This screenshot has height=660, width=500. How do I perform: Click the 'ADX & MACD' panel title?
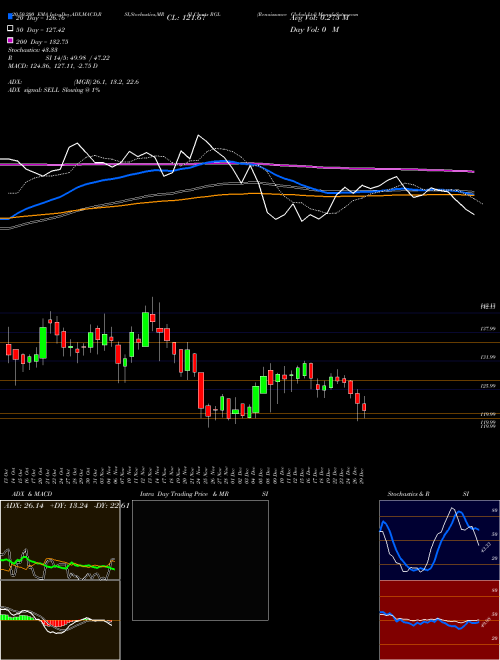point(32,494)
